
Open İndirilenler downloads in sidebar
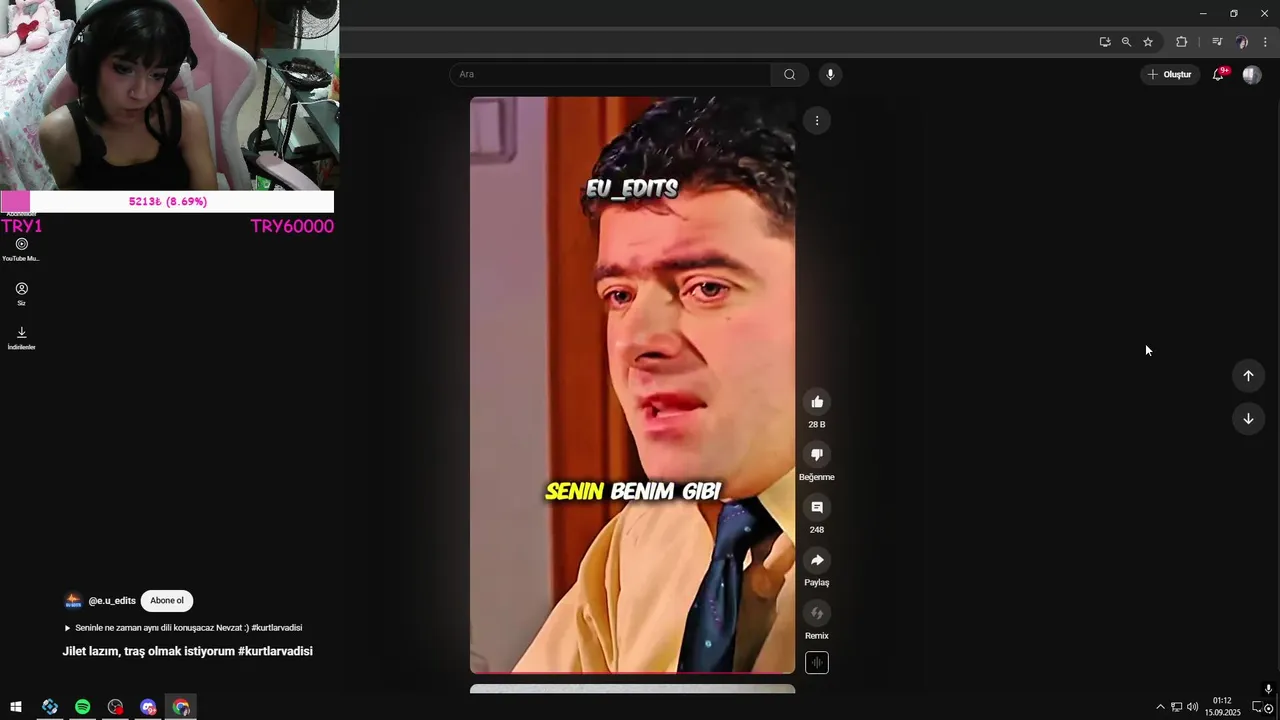point(21,337)
